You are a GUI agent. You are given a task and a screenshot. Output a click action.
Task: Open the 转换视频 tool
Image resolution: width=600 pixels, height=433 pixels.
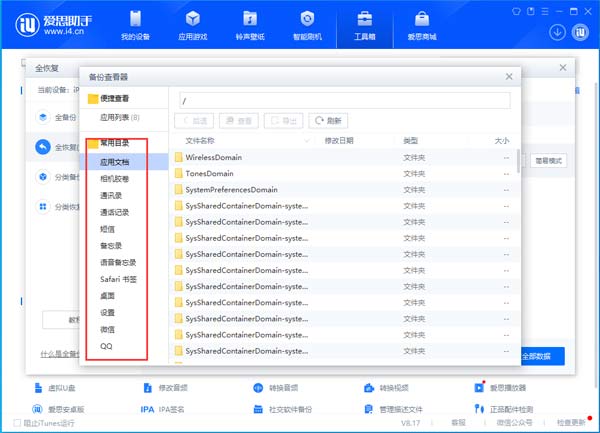click(386, 388)
